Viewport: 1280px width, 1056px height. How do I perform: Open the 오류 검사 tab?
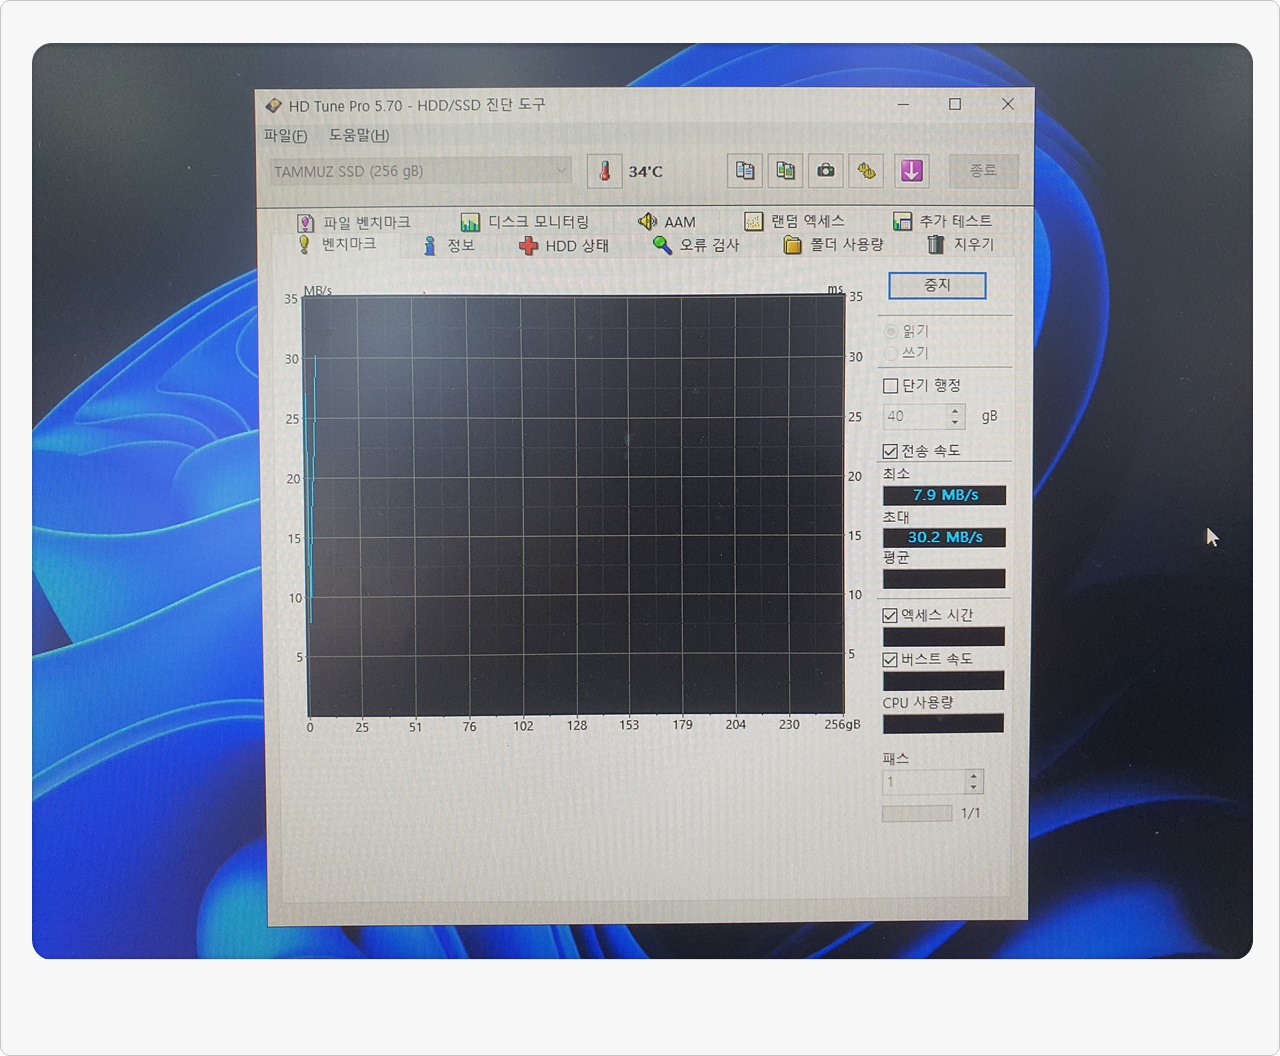coord(696,245)
